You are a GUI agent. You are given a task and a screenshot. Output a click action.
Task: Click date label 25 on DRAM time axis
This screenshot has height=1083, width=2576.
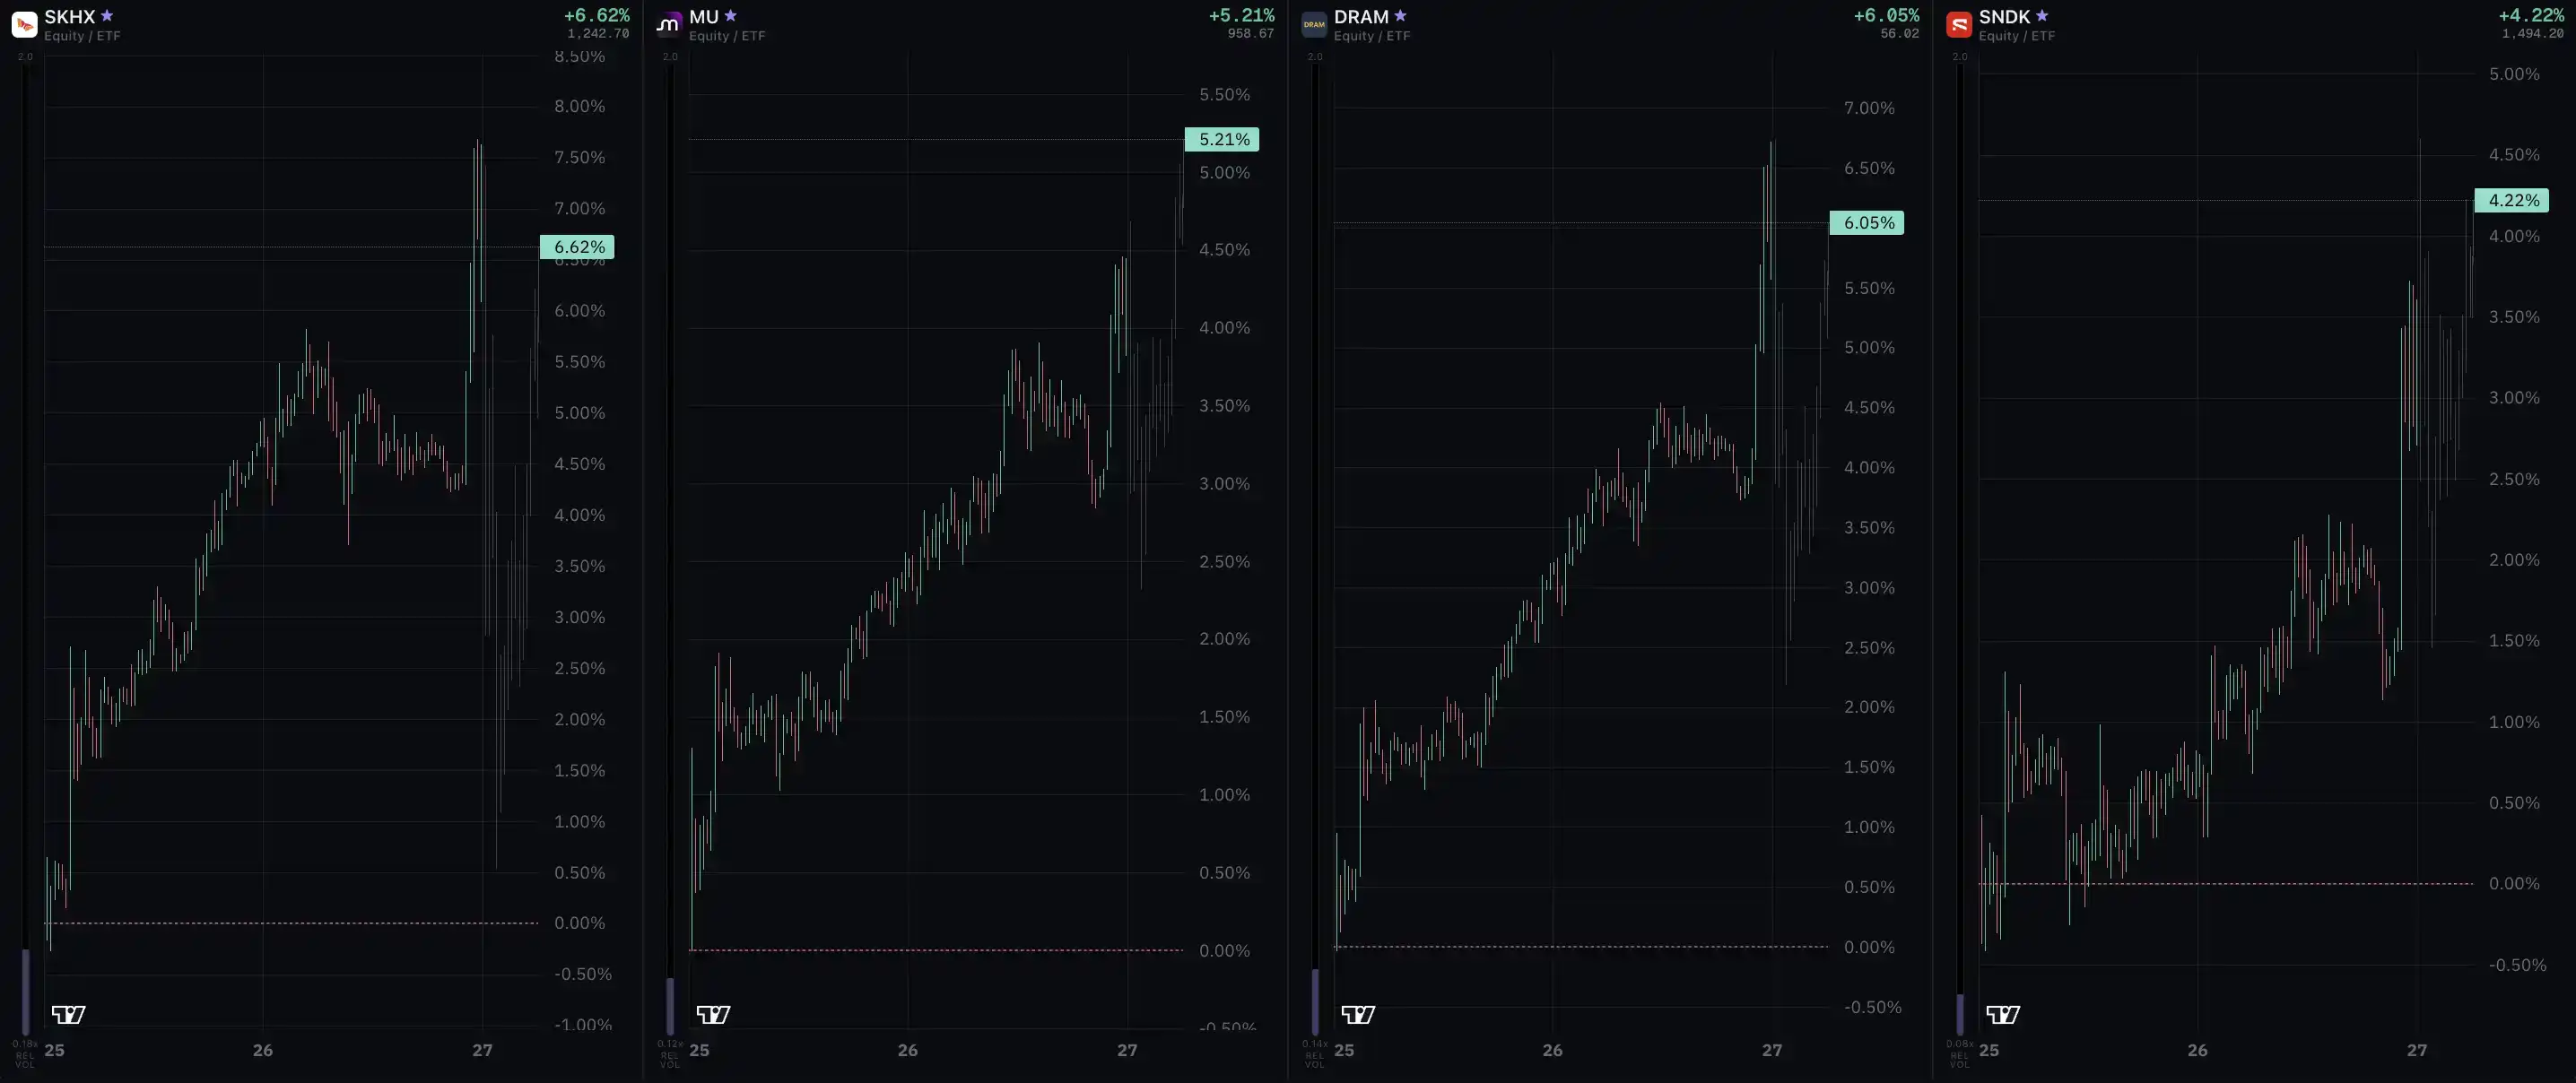(1345, 1050)
